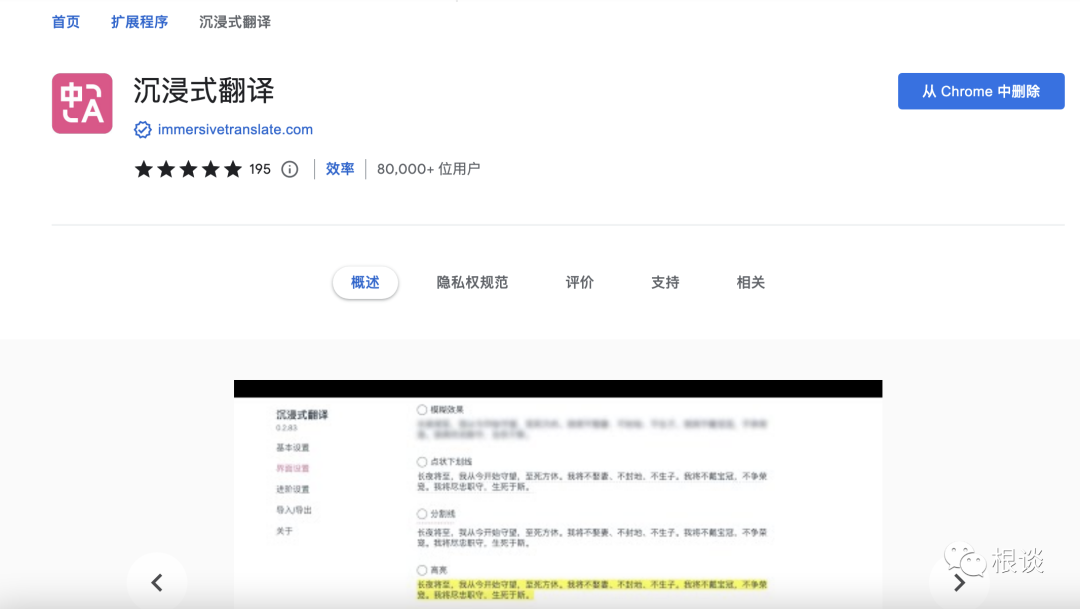
Task: Select the 点状下划线 radio button in preview
Action: (422, 462)
